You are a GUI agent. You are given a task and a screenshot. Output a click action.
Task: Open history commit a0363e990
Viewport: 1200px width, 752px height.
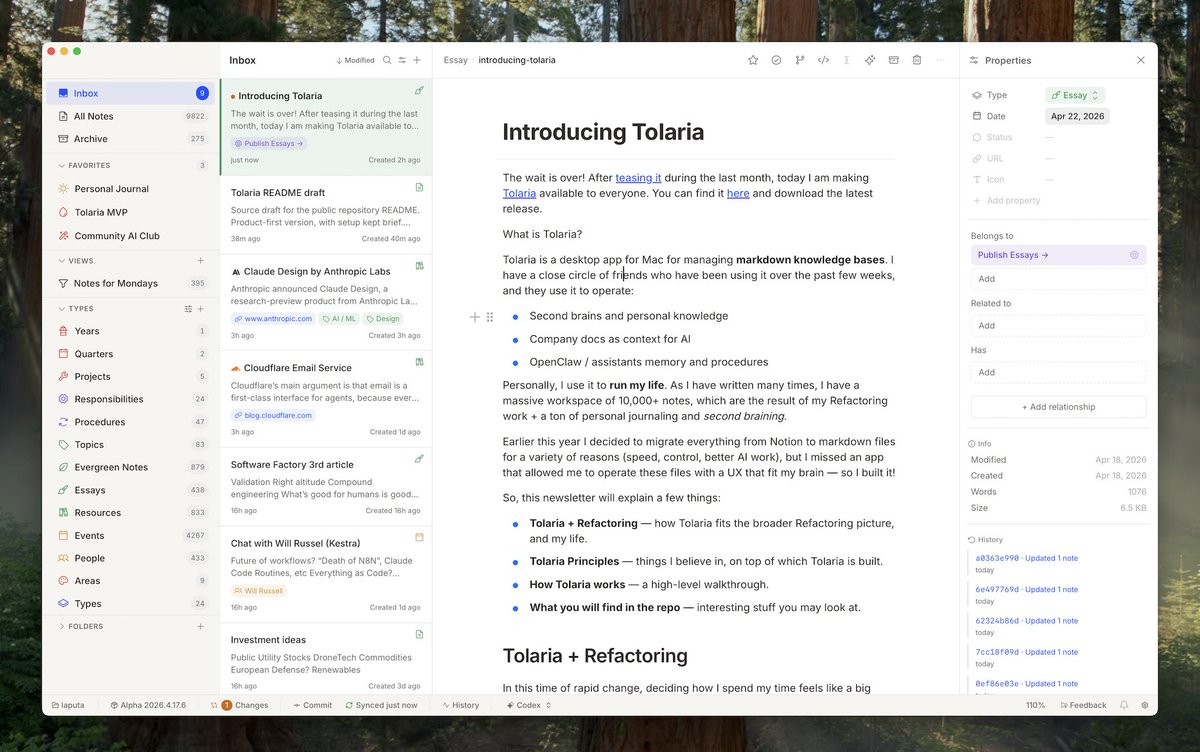point(1026,558)
